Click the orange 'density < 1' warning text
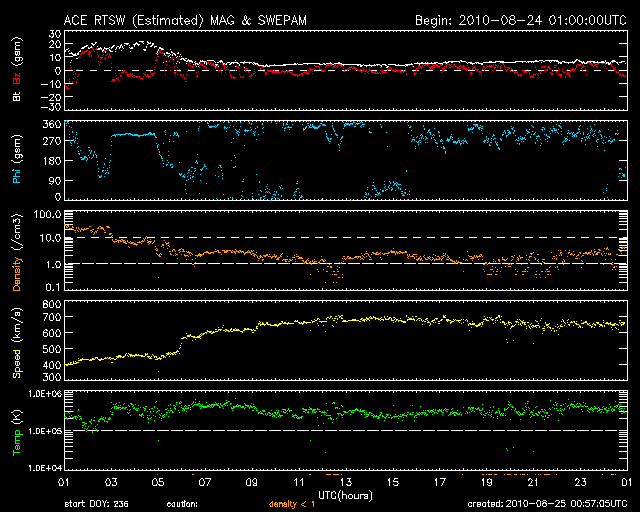The height and width of the screenshot is (512, 640). [292, 504]
